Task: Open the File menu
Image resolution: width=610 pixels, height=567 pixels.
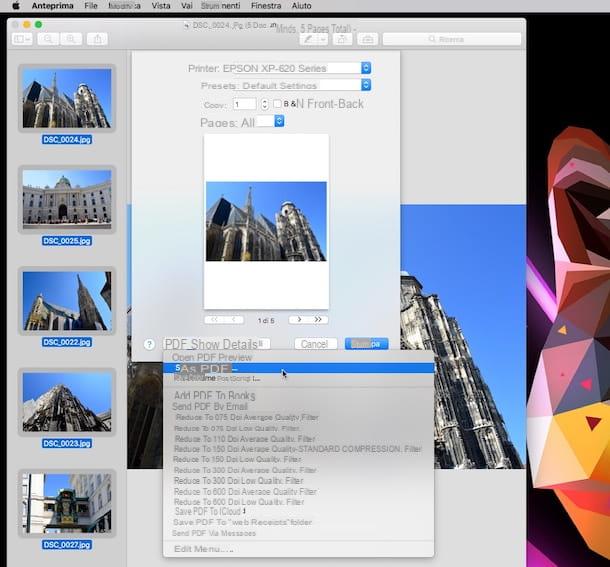Action: click(x=91, y=6)
